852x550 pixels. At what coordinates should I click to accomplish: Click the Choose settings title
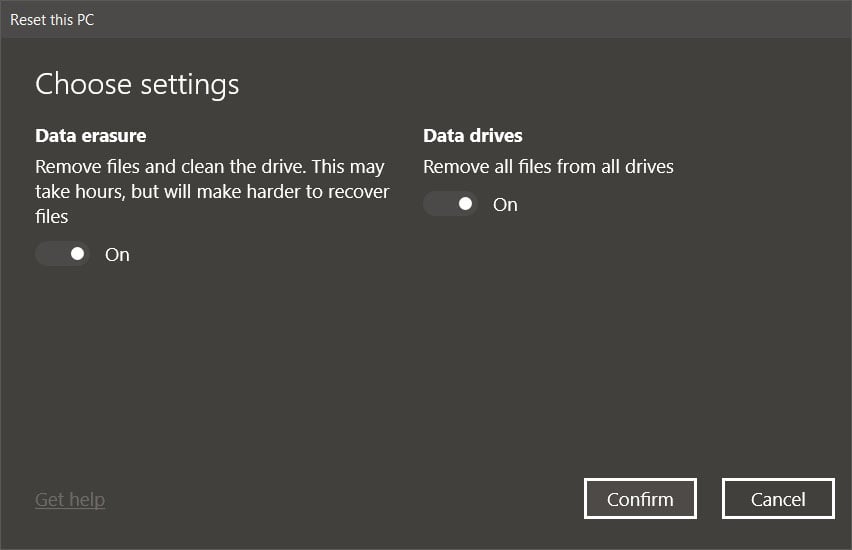pos(137,84)
